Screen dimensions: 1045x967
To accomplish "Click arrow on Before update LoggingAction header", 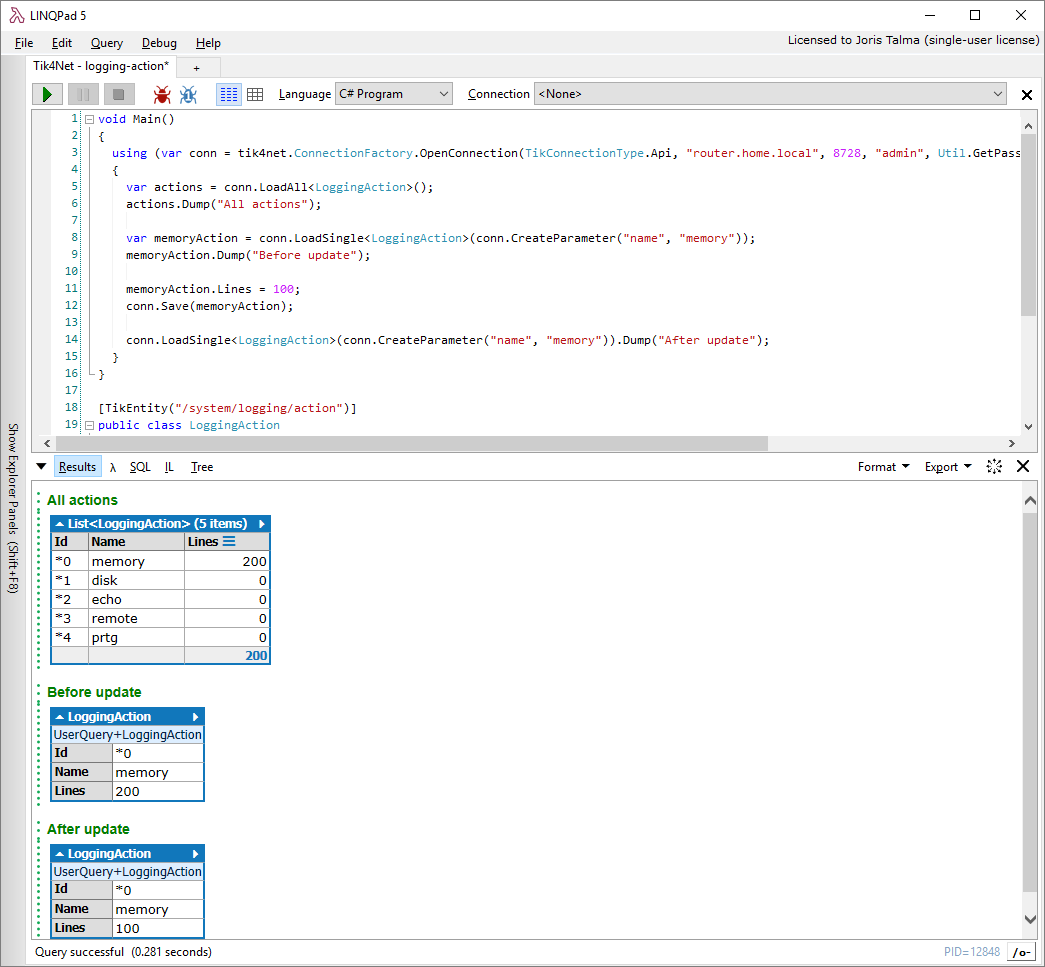I will click(x=195, y=717).
